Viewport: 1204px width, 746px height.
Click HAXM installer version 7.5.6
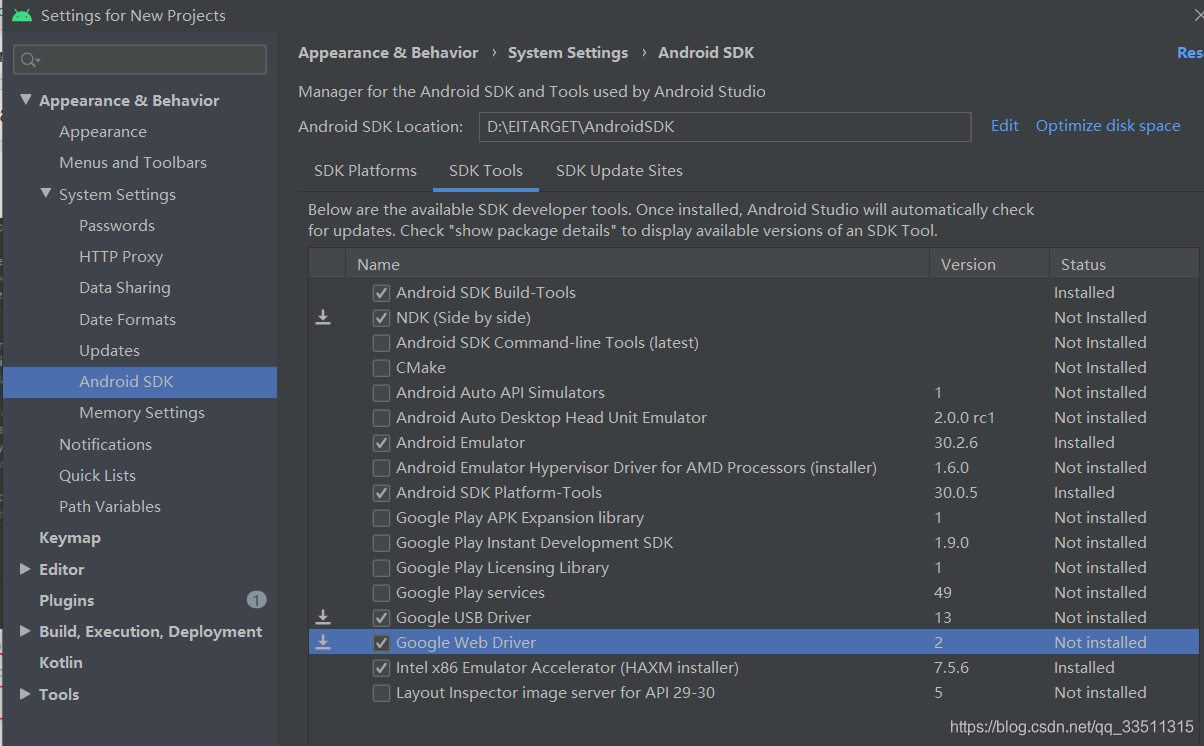[x=951, y=668]
